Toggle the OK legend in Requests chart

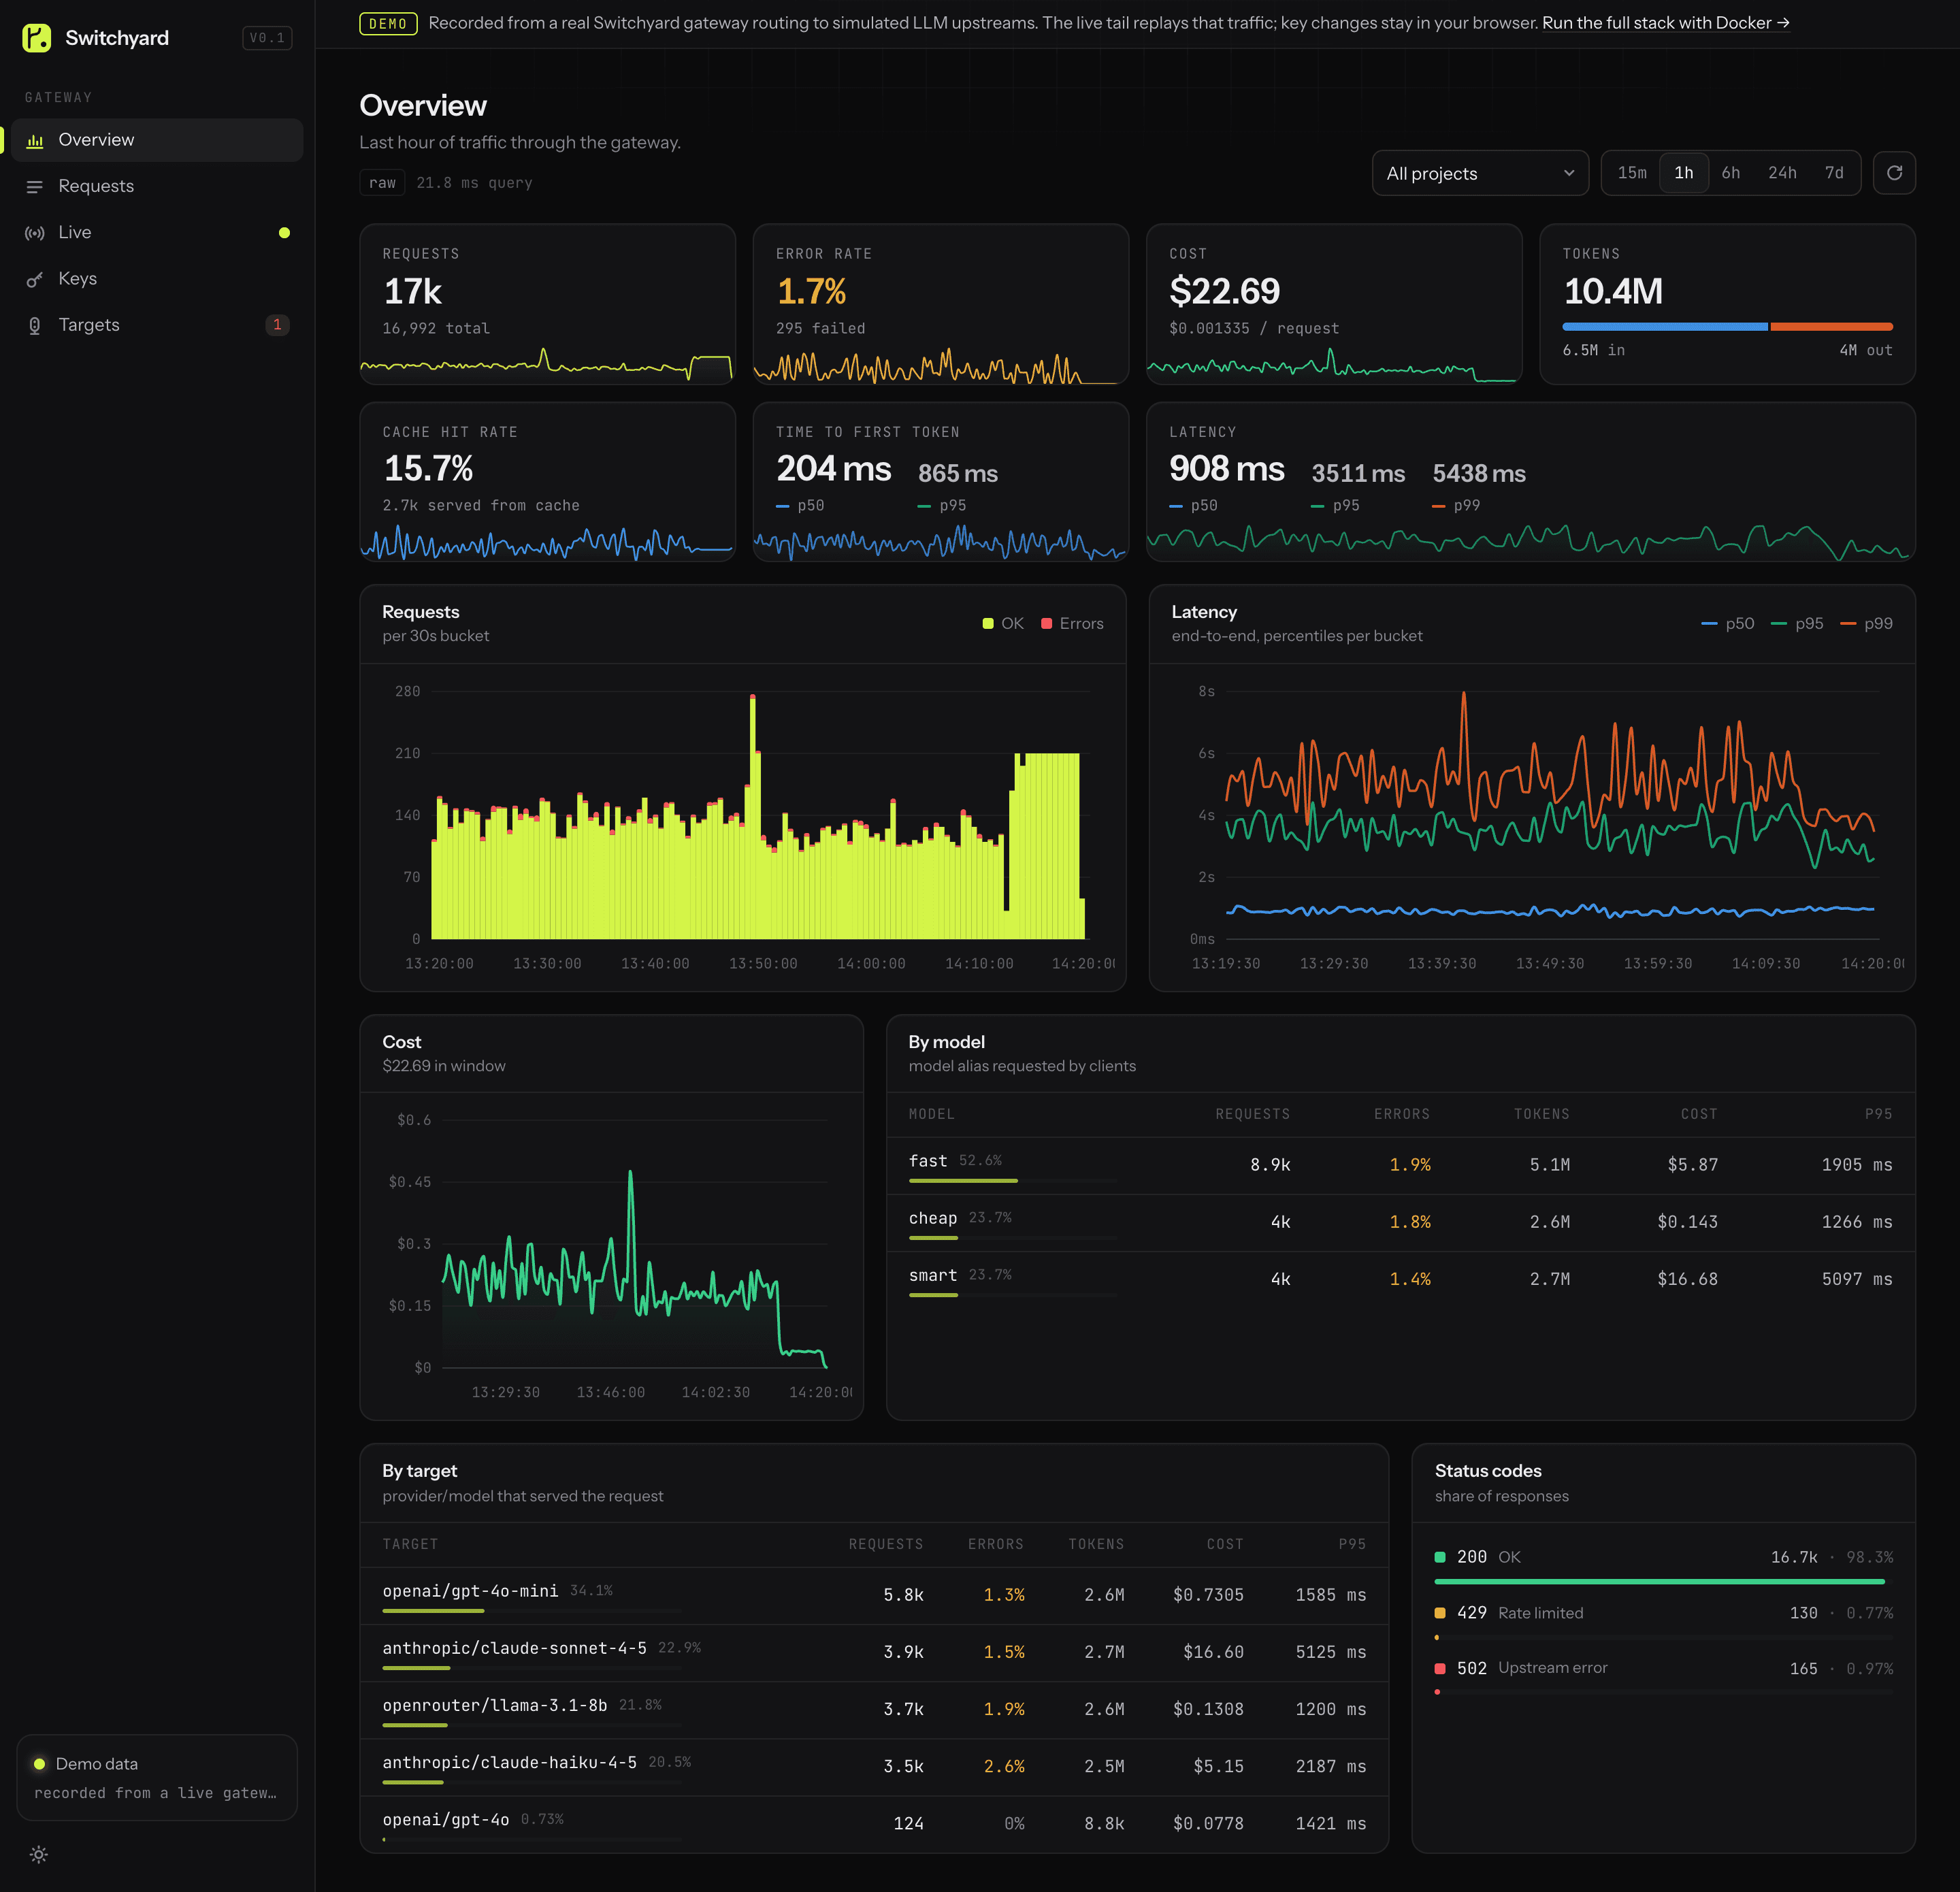pyautogui.click(x=1003, y=624)
